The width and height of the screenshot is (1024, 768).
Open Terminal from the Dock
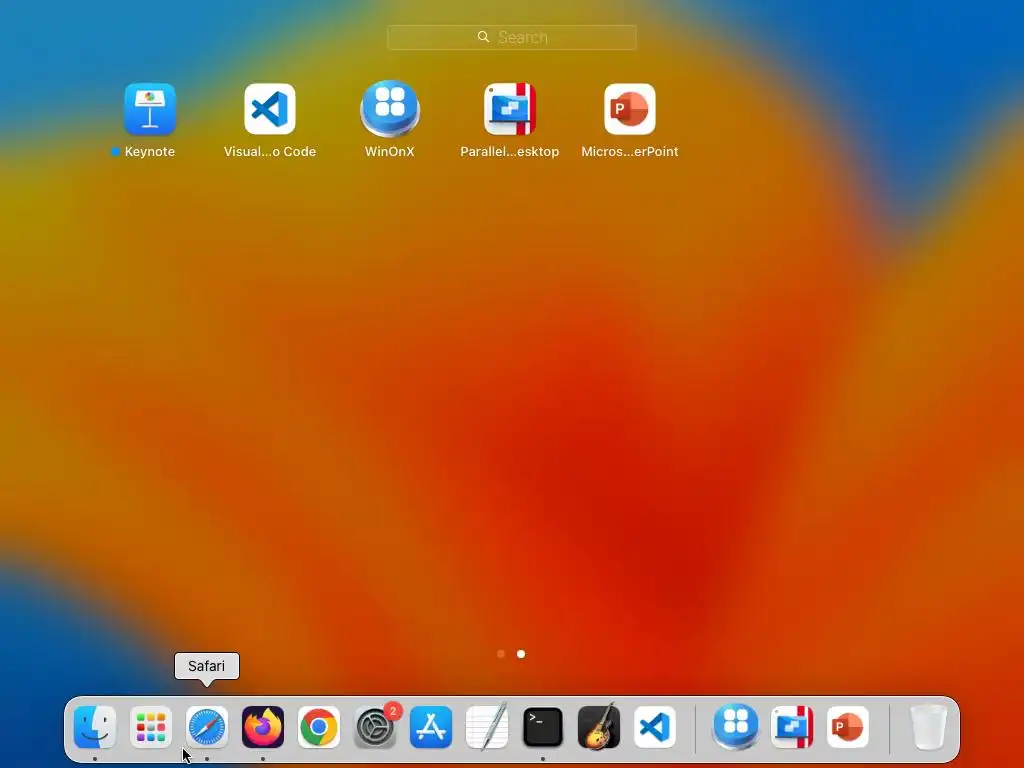543,727
